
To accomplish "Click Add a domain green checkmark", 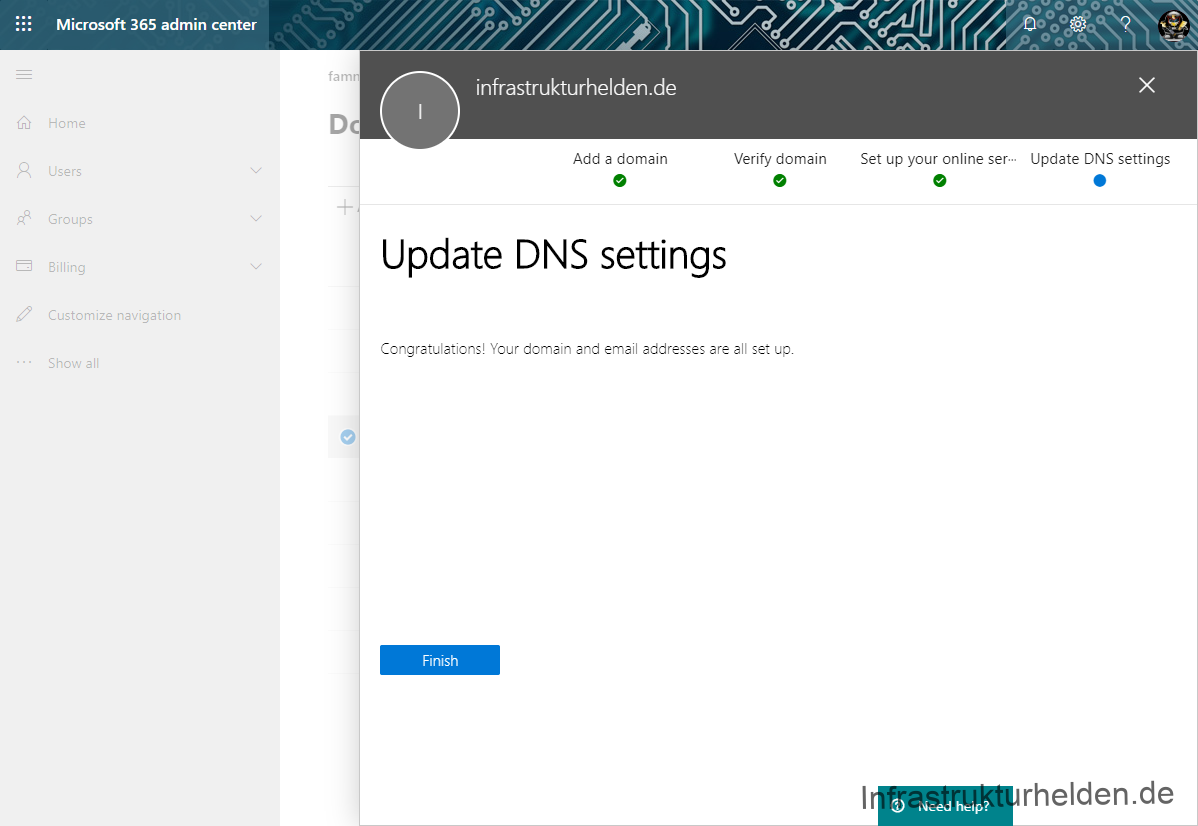I will coord(620,180).
